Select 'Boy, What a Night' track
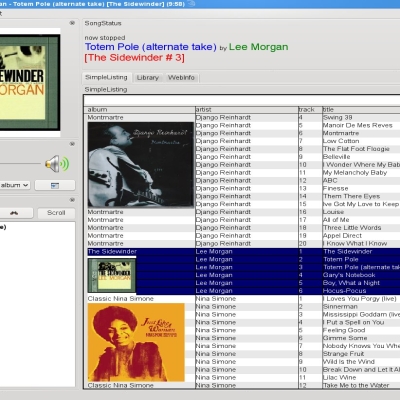Viewport: 400px width, 400px height. [351, 283]
